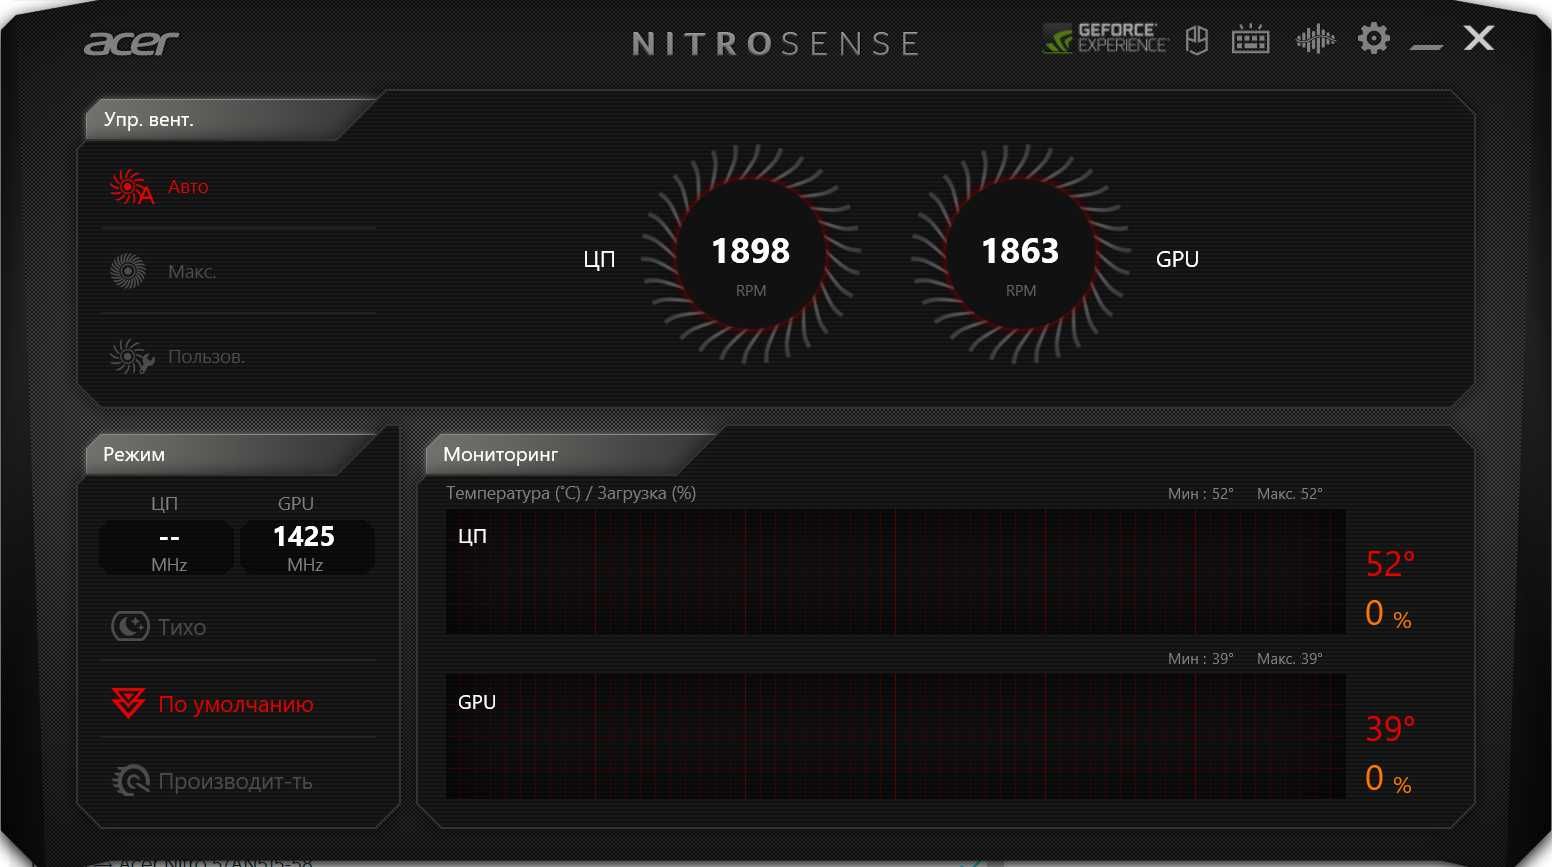The width and height of the screenshot is (1552, 867).
Task: Click the GPU temperature graph
Action: point(895,736)
